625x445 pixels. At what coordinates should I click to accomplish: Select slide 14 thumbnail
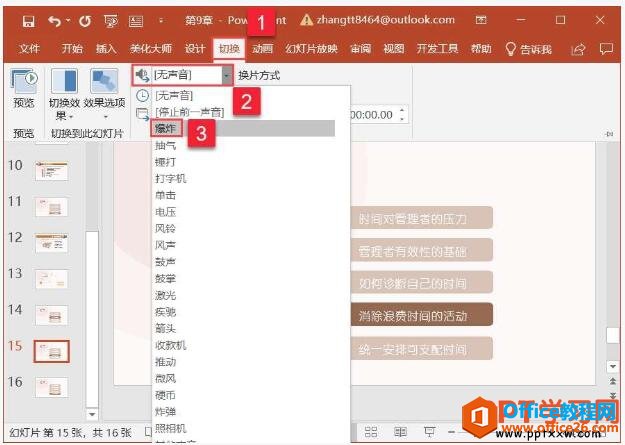pos(51,315)
